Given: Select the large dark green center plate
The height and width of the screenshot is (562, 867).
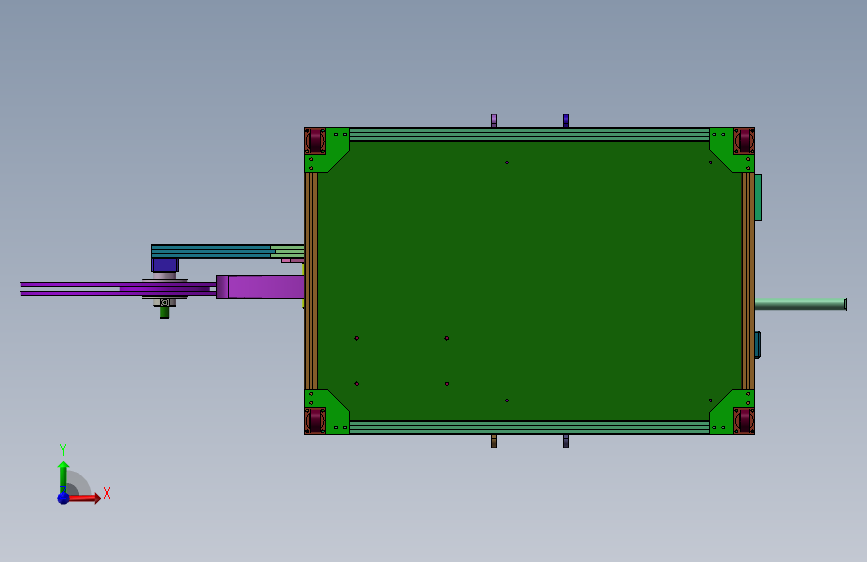Looking at the screenshot, I should coord(530,281).
